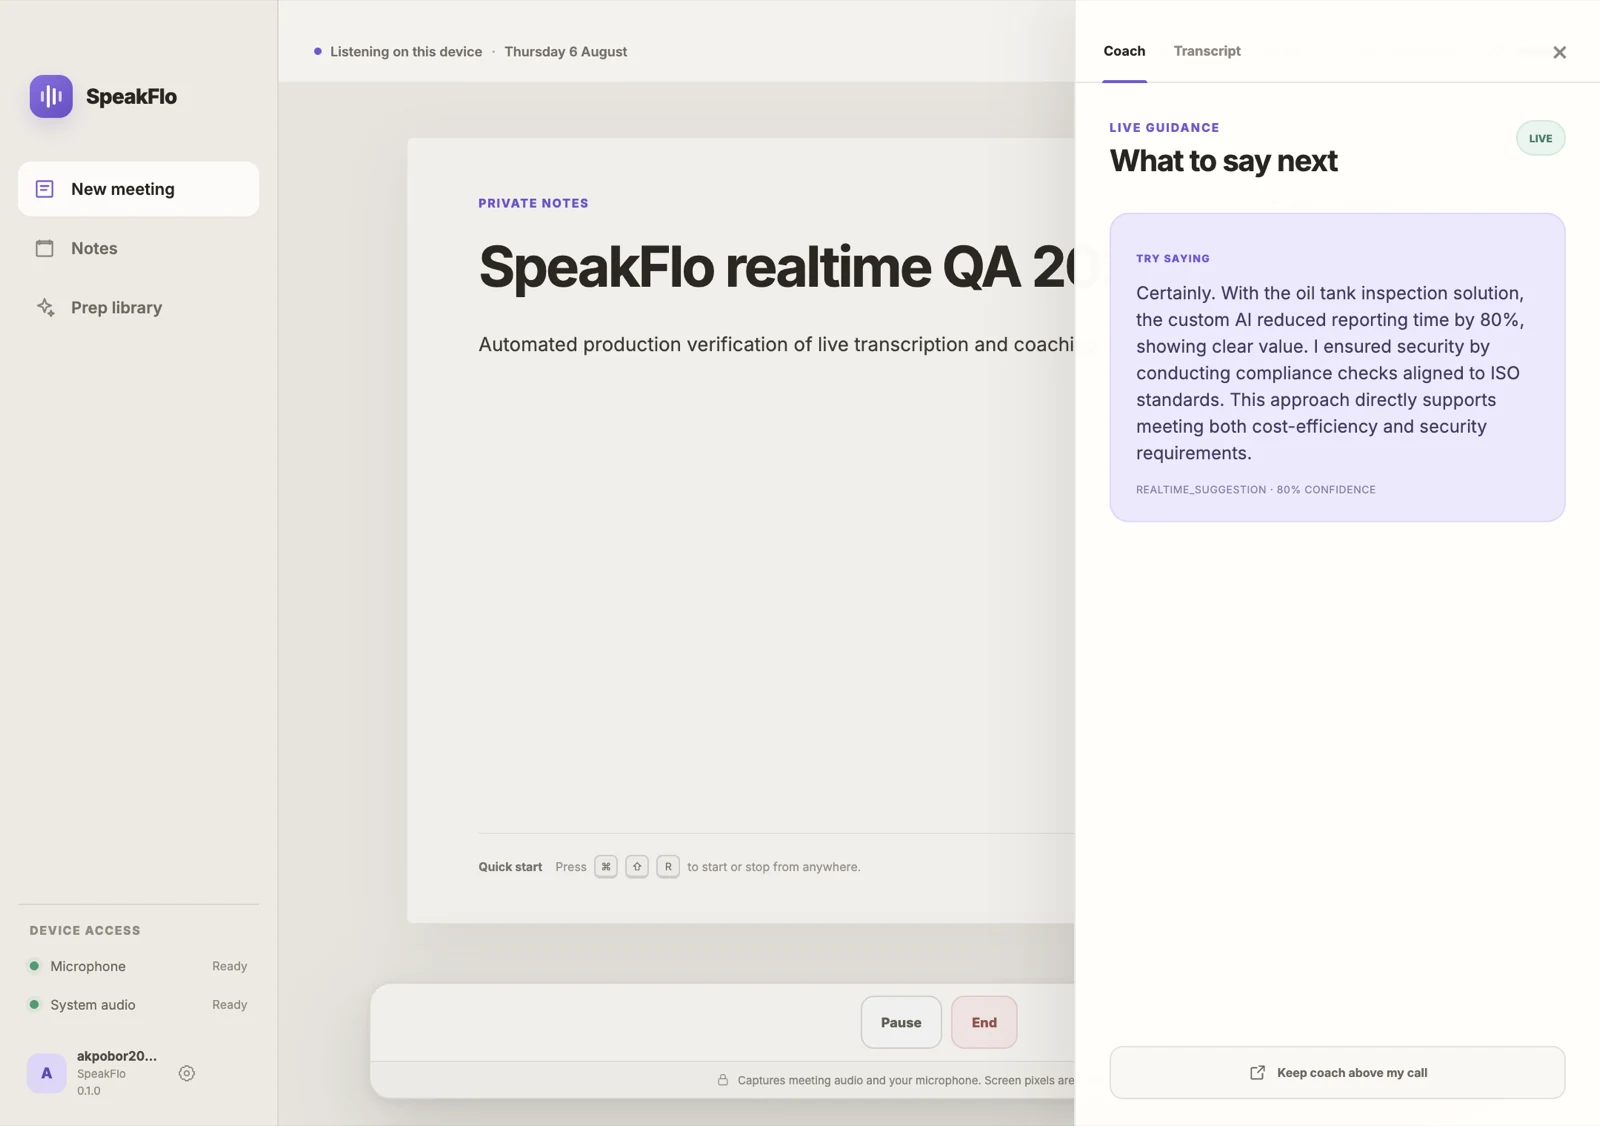Screen dimensions: 1600x1126
Task: Click the Quick start label
Action: point(510,867)
